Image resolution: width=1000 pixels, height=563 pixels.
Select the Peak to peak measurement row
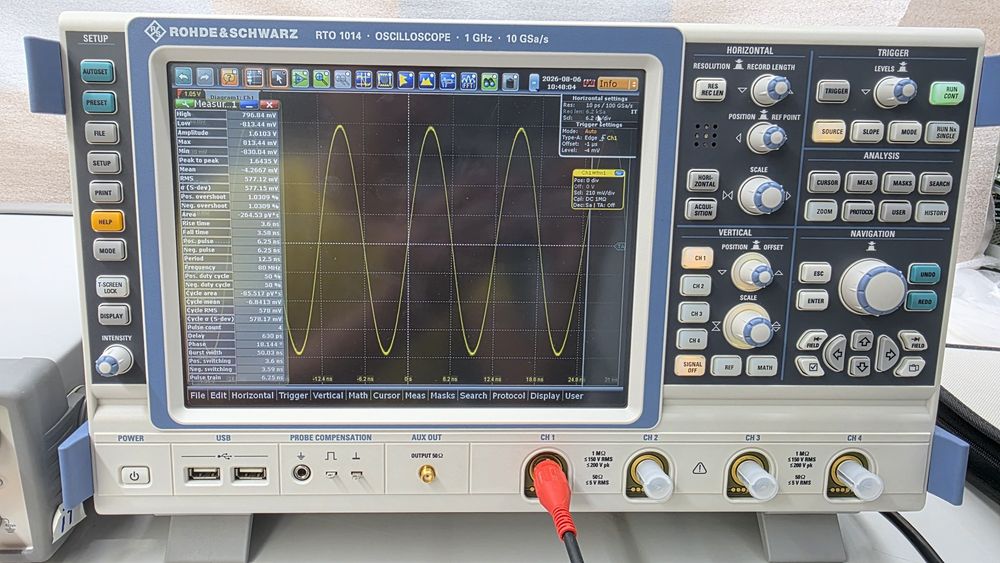(x=228, y=161)
